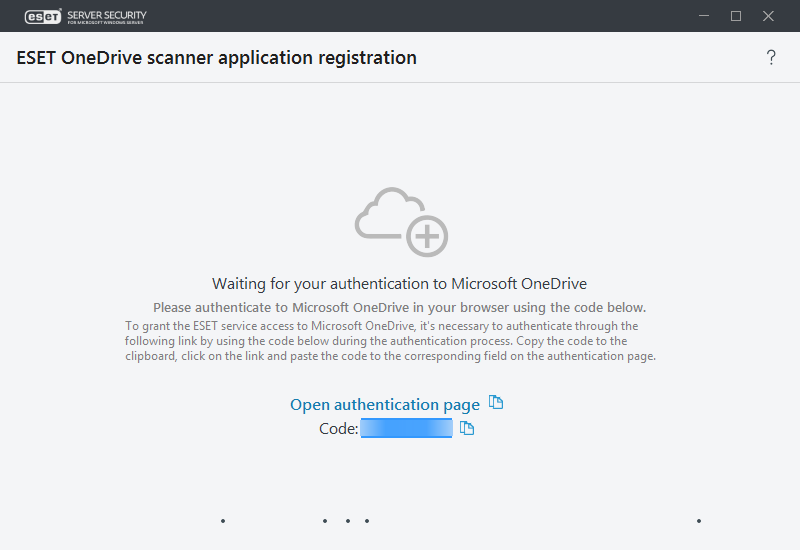Select the blurred authentication code field
The width and height of the screenshot is (800, 550).
[407, 428]
